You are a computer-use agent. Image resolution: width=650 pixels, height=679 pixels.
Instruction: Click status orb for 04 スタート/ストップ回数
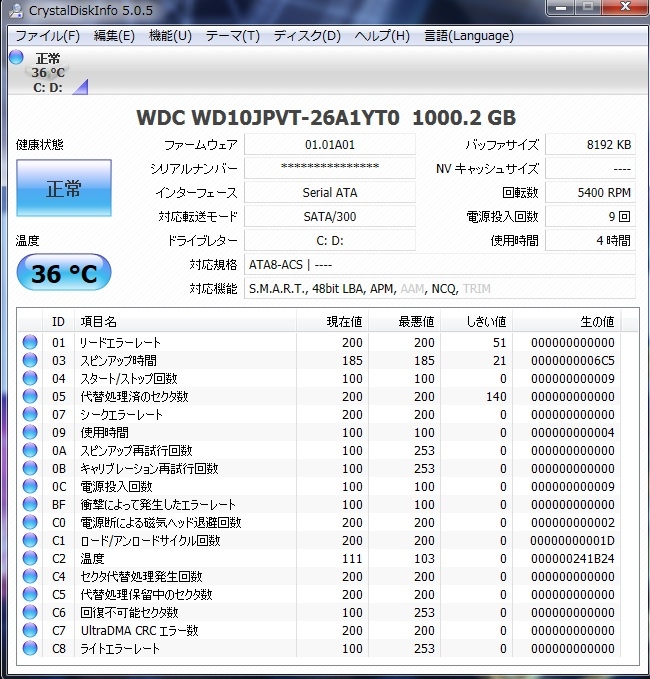(x=30, y=378)
